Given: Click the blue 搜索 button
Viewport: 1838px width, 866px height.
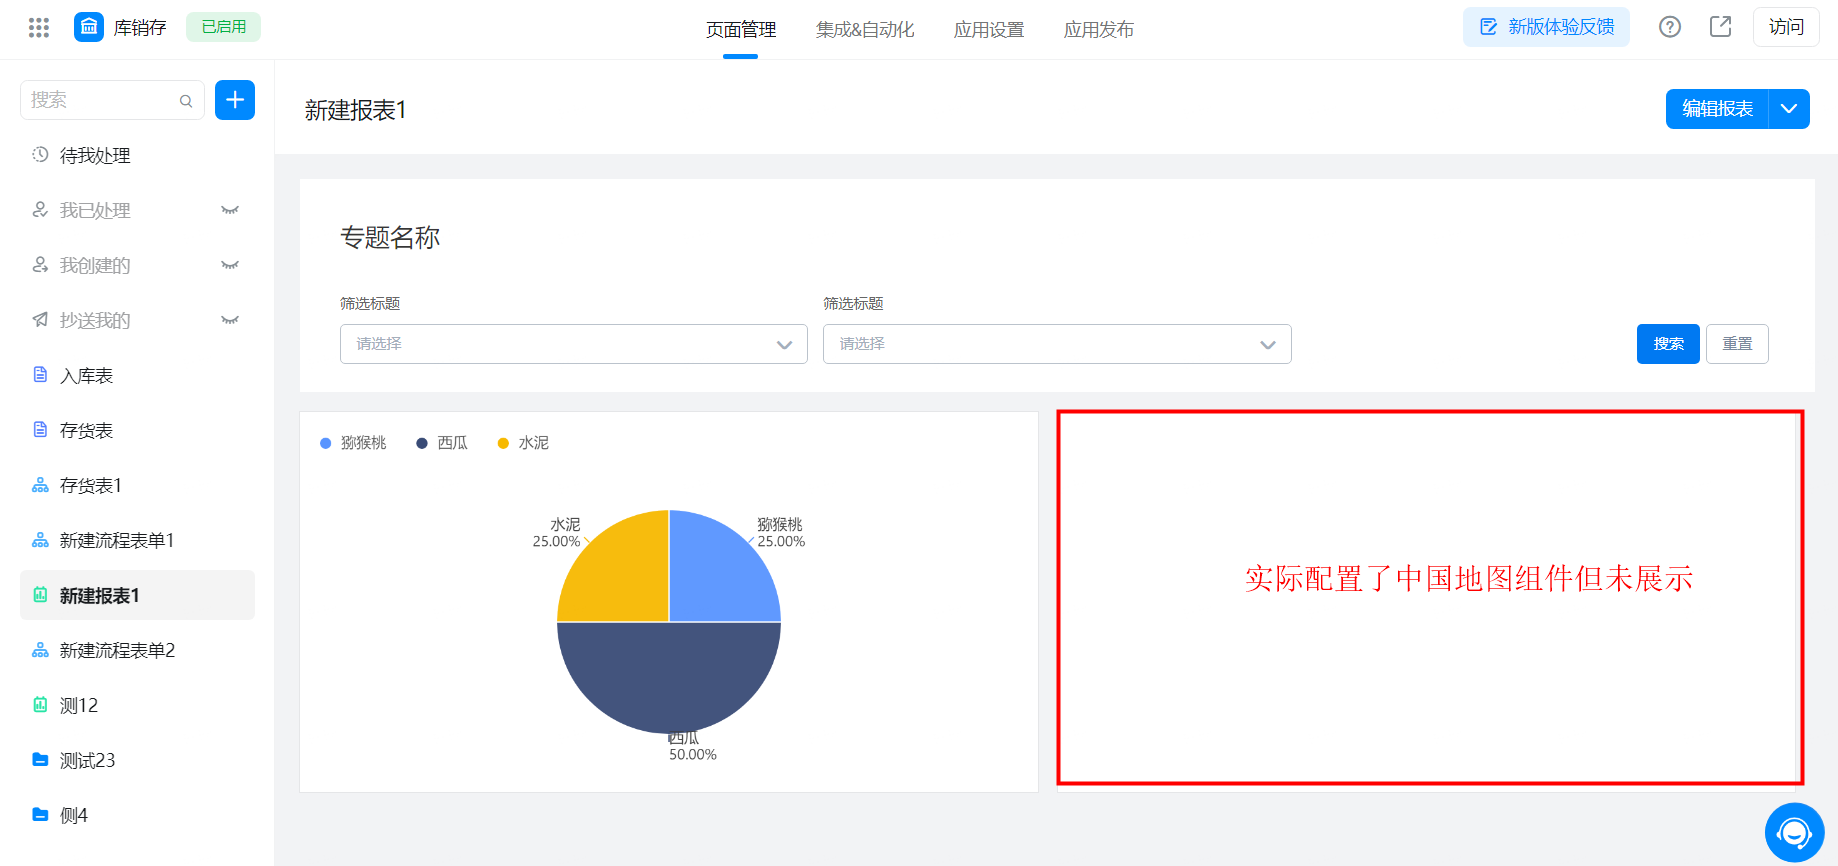Looking at the screenshot, I should (1668, 344).
